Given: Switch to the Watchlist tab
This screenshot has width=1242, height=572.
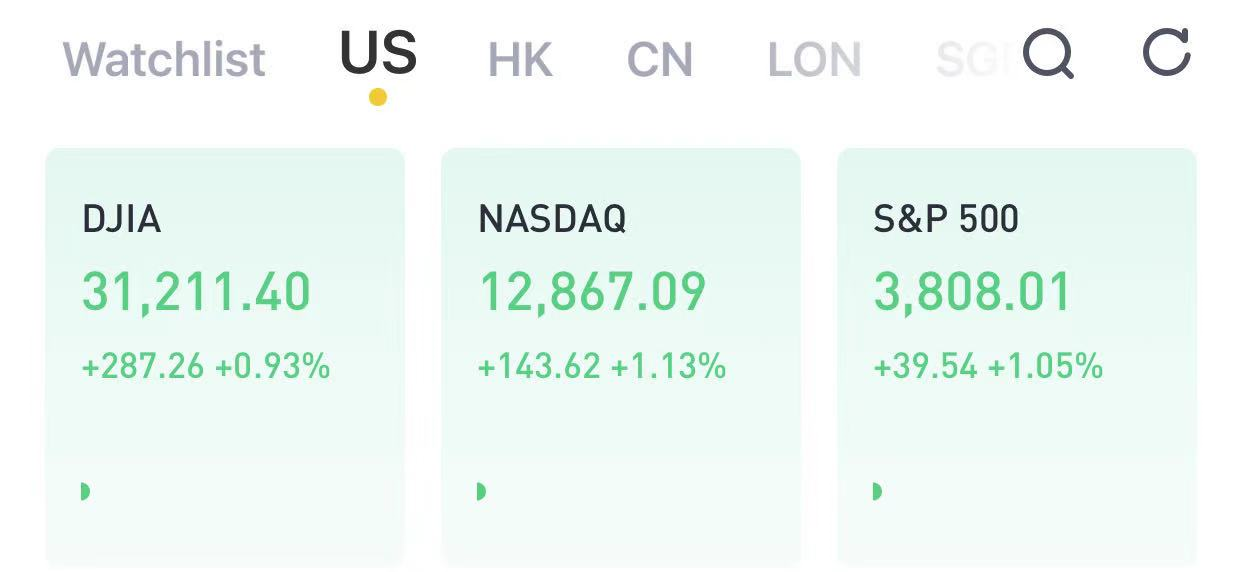Looking at the screenshot, I should [x=164, y=59].
